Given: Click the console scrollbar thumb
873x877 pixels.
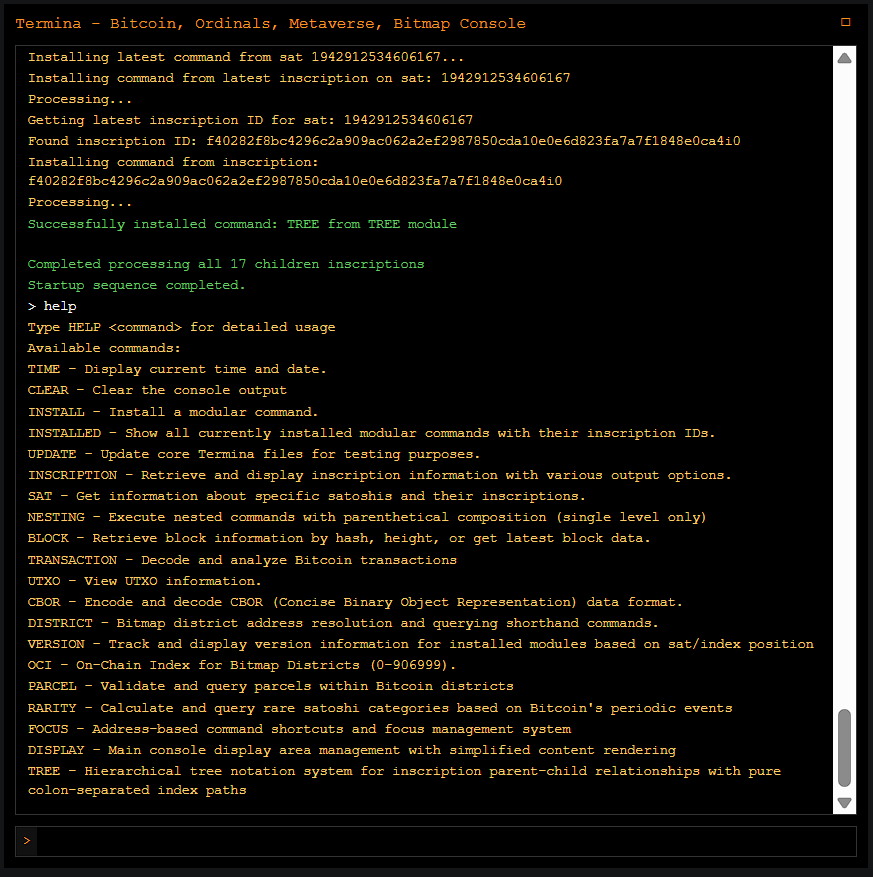Looking at the screenshot, I should coord(844,748).
